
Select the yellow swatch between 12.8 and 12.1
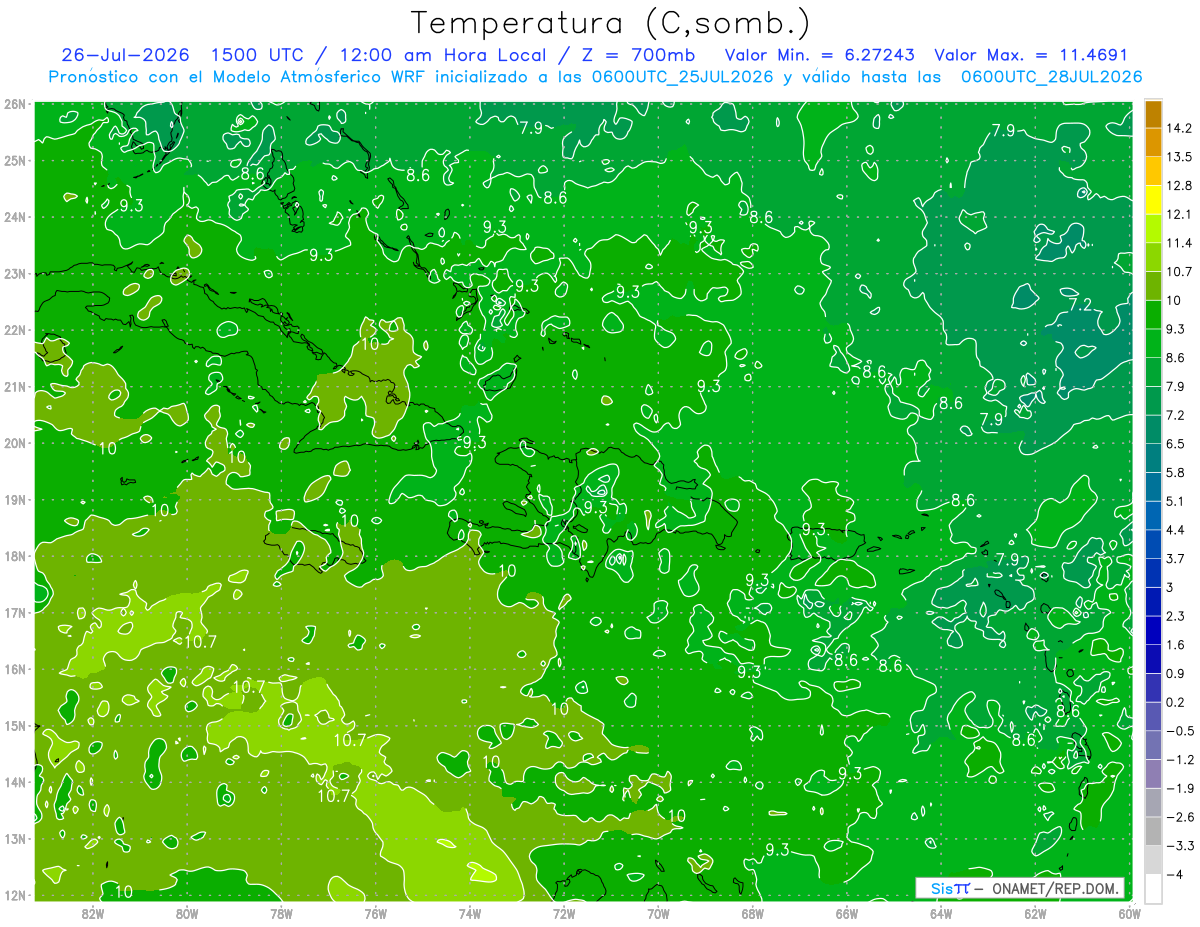coord(1152,200)
